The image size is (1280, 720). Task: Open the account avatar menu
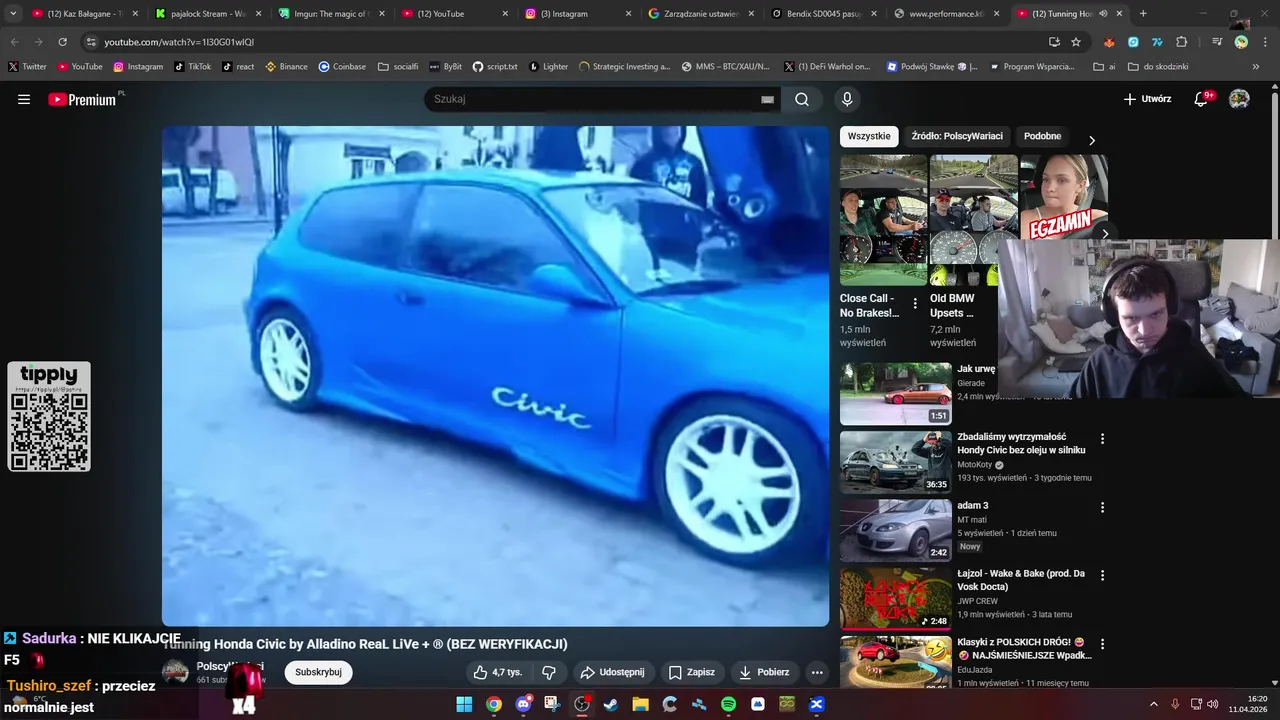click(x=1239, y=99)
